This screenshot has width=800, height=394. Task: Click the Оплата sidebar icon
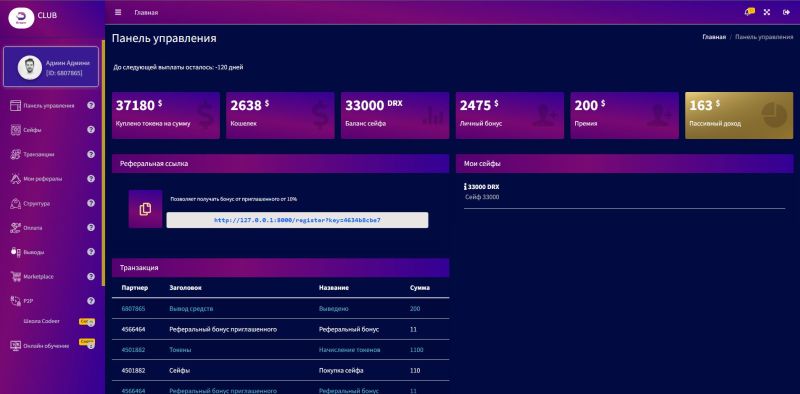point(15,228)
